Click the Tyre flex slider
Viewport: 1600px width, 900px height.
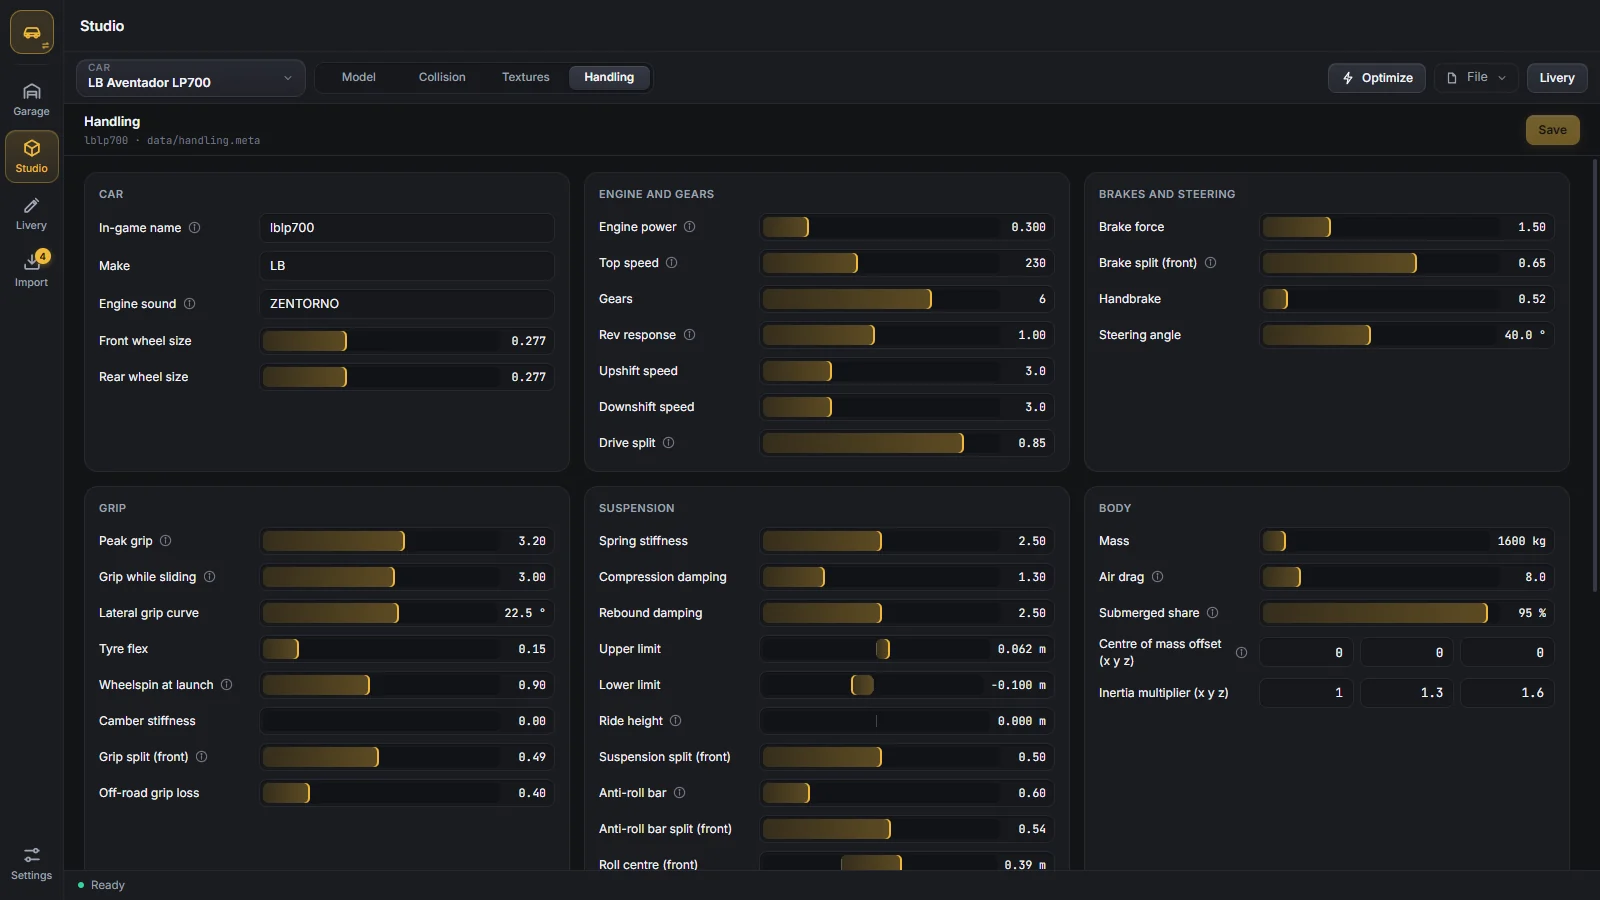click(x=407, y=649)
